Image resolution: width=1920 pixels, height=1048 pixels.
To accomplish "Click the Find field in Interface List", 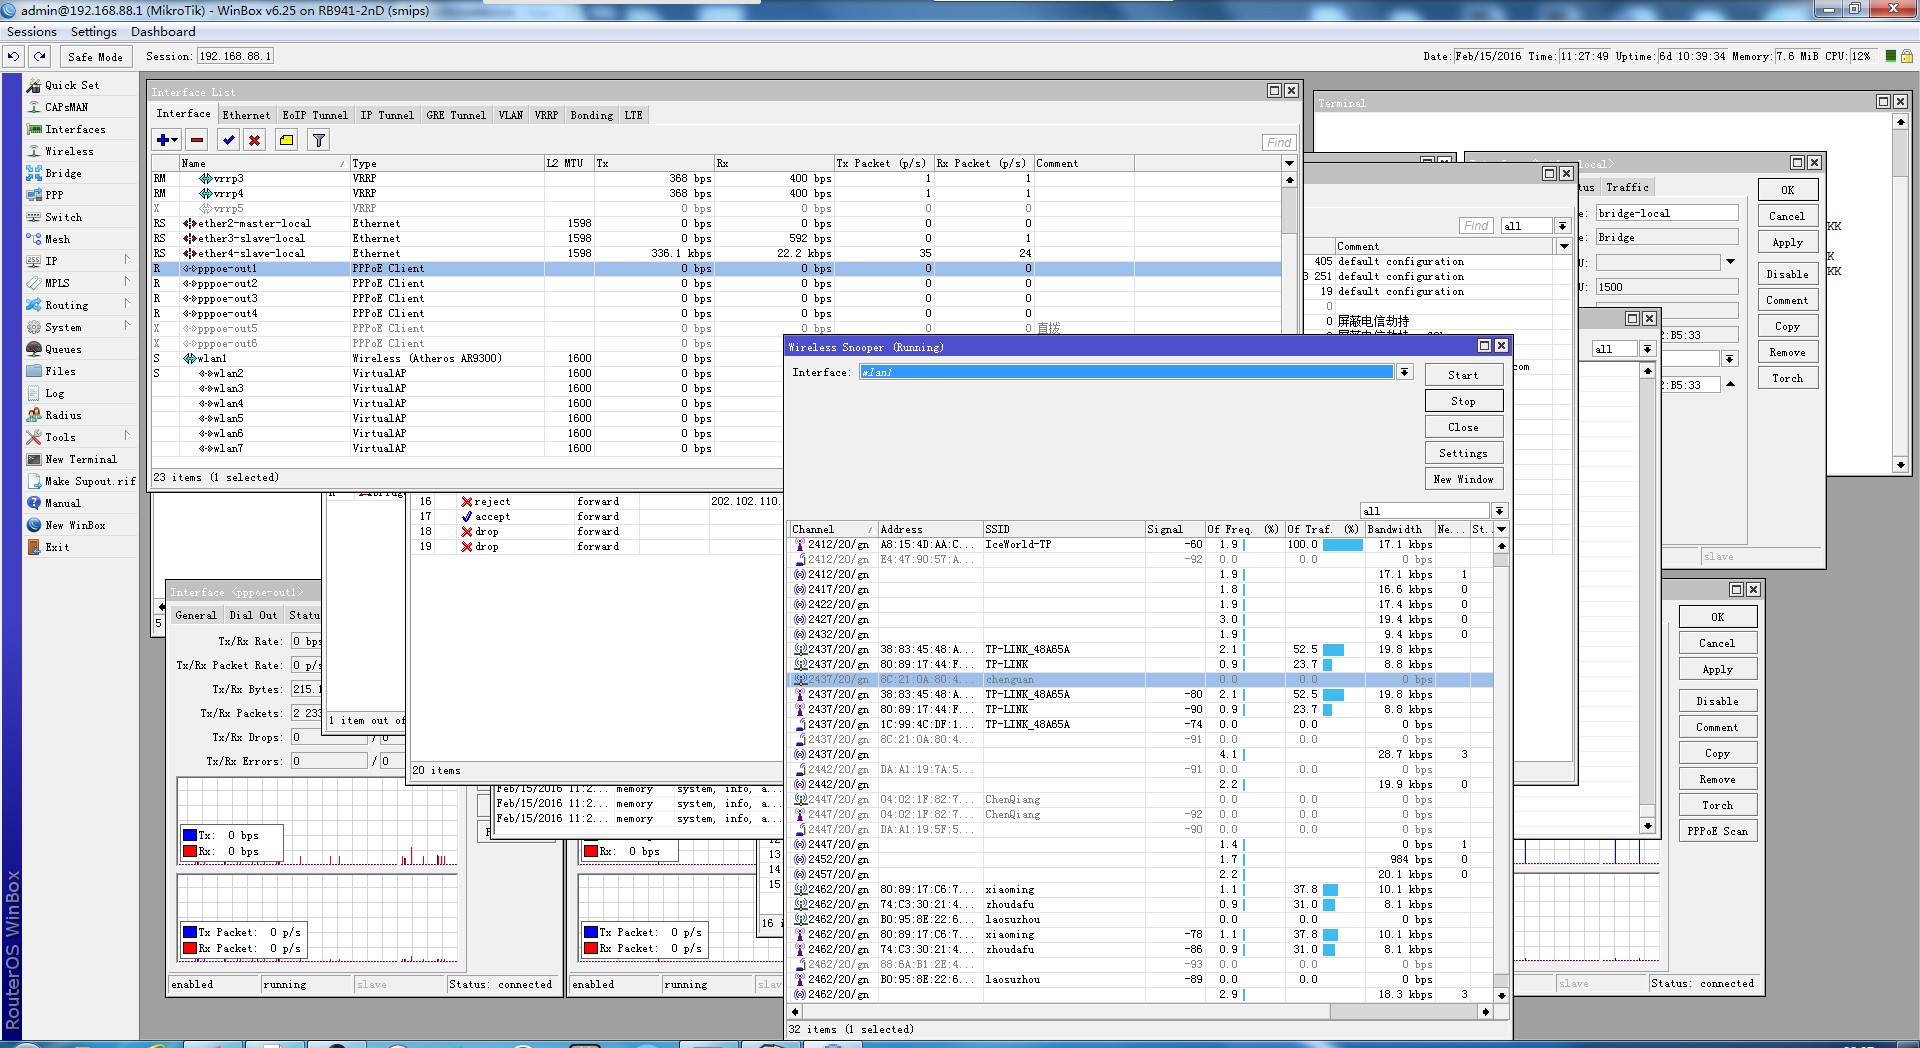I will [x=1279, y=142].
